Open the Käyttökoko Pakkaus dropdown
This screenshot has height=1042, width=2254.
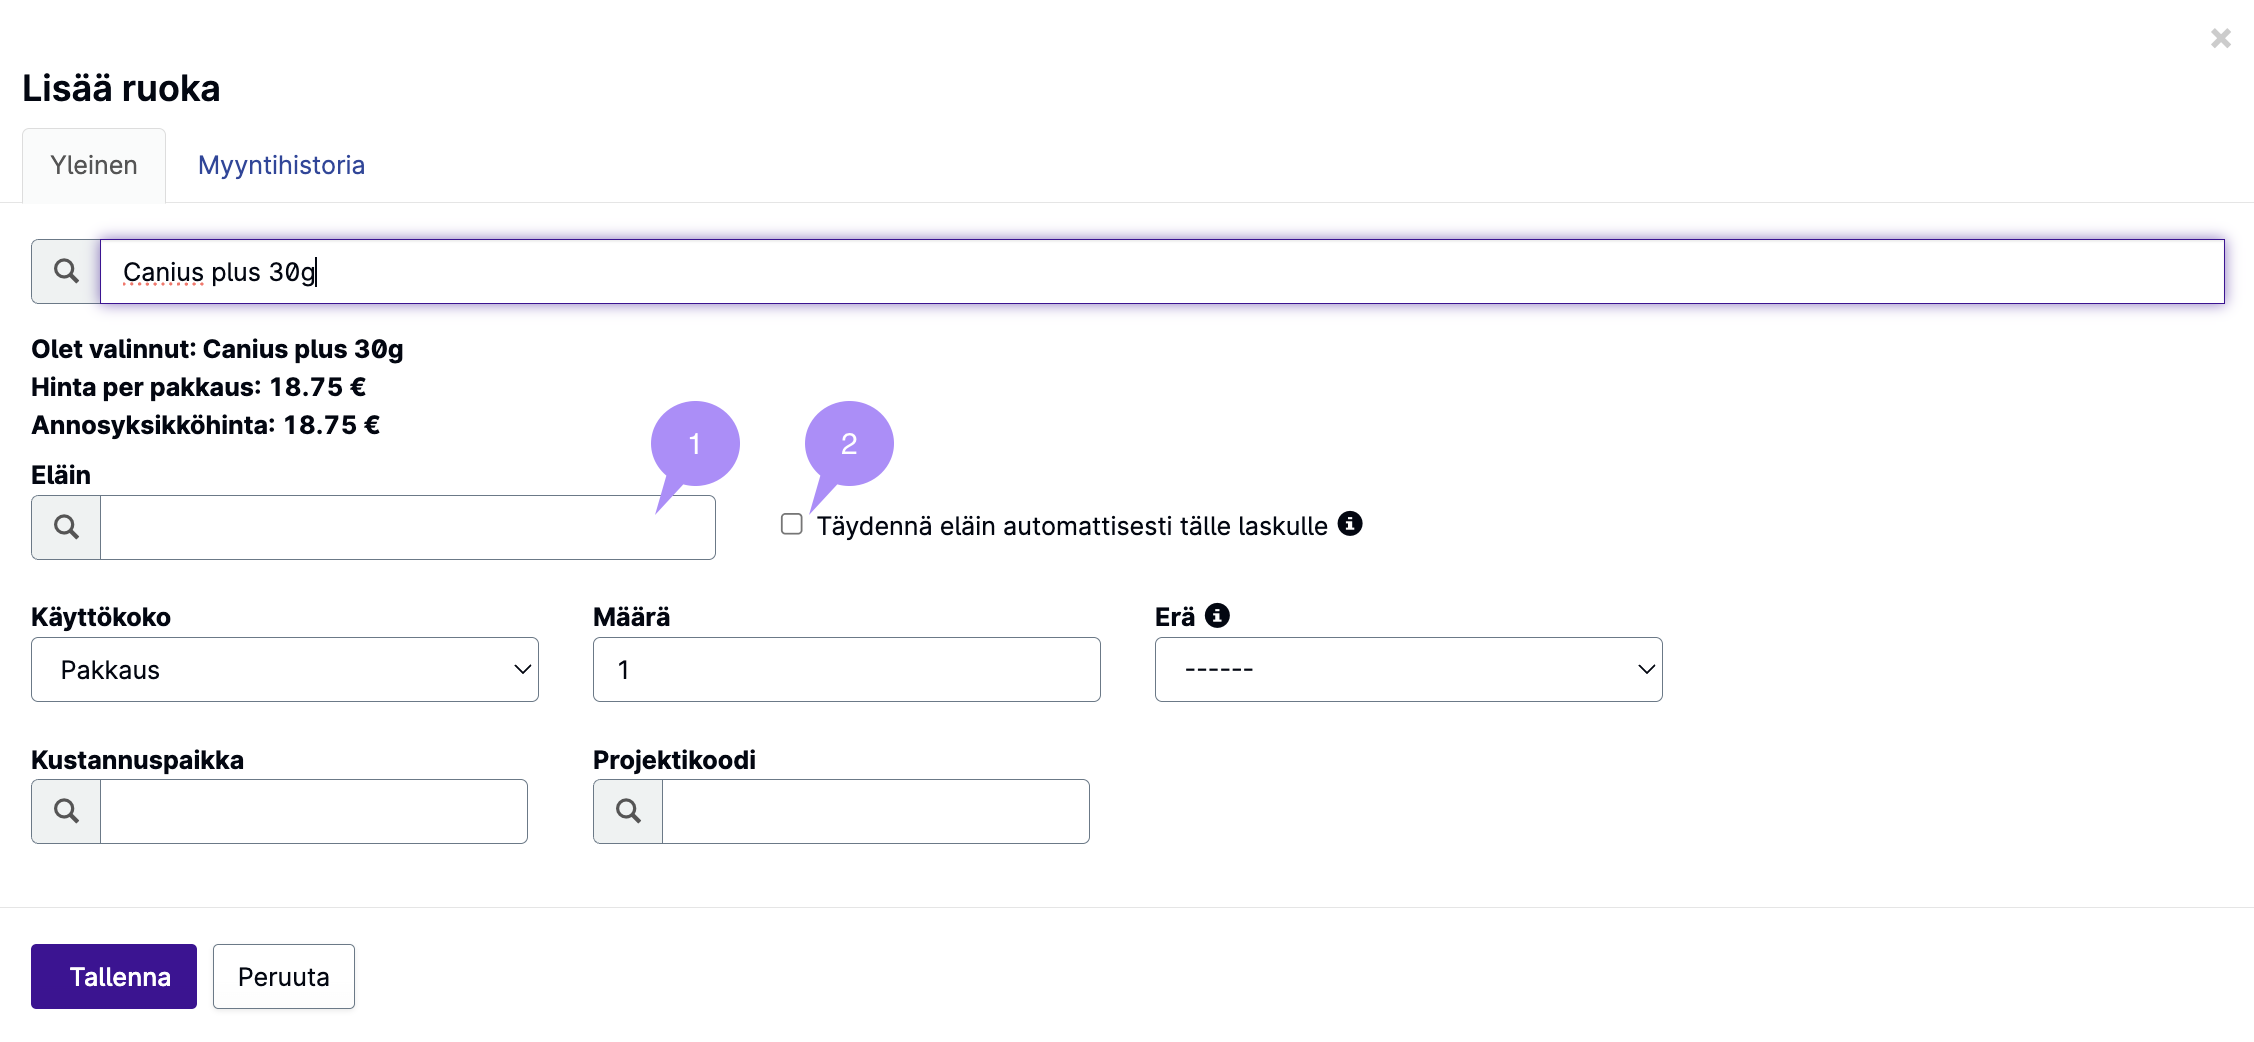point(285,669)
